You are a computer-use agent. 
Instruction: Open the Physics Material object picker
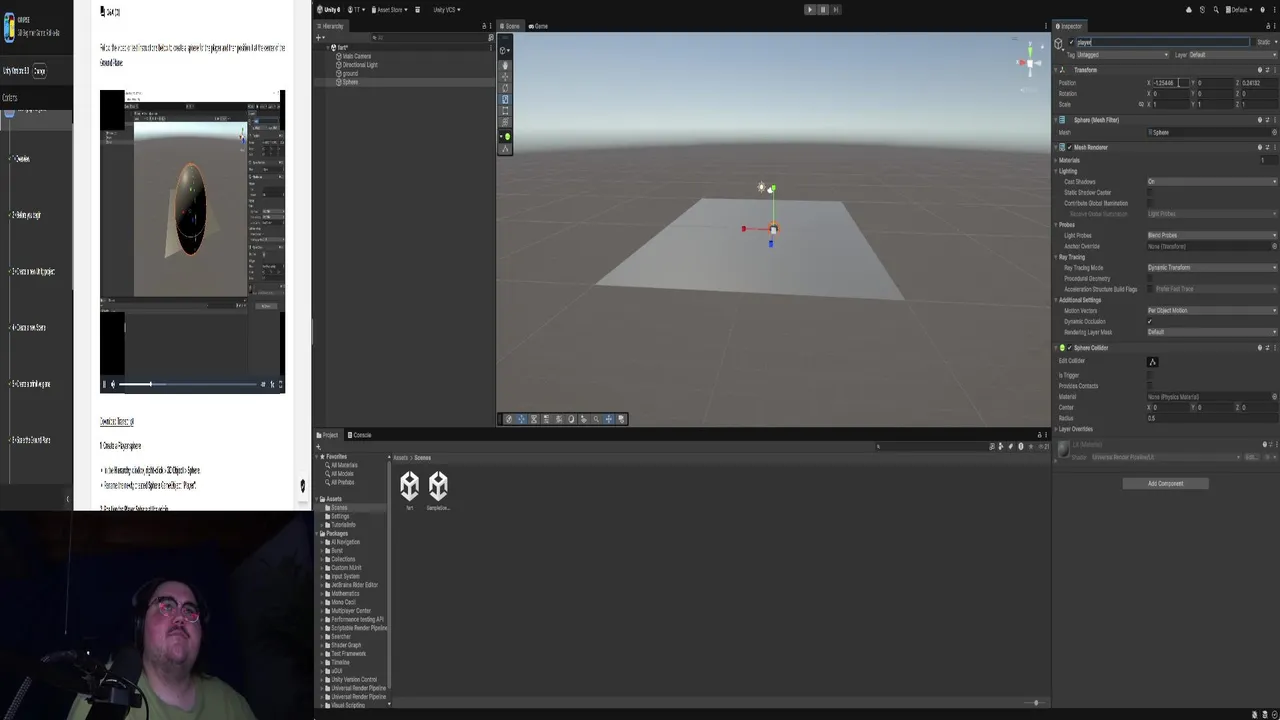(1274, 397)
